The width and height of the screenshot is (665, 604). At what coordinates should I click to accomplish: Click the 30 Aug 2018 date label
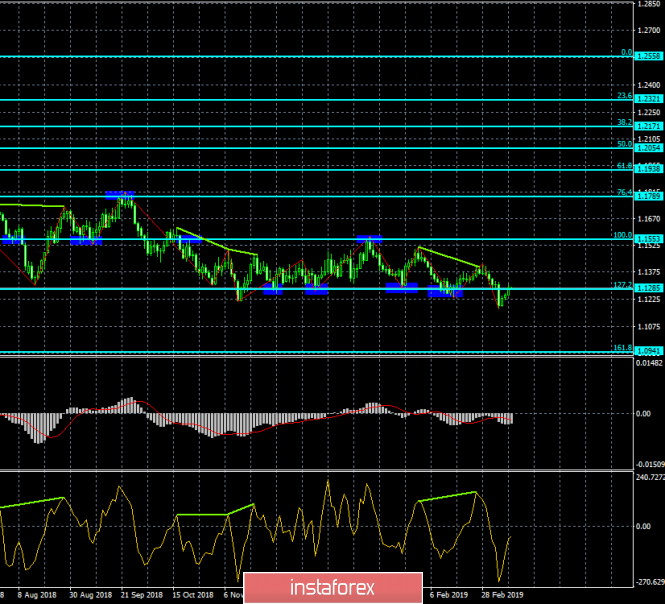tap(90, 595)
